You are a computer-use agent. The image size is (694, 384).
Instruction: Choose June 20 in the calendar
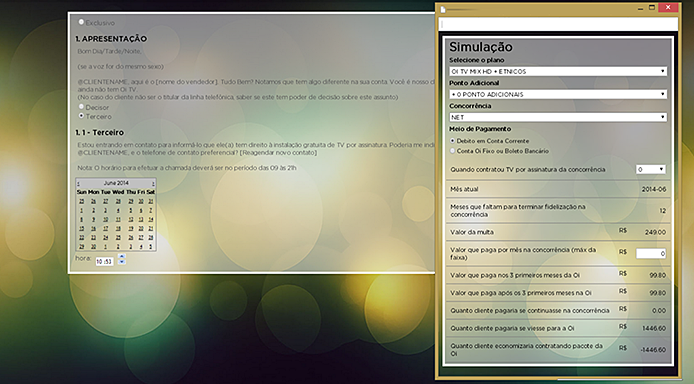(141, 228)
